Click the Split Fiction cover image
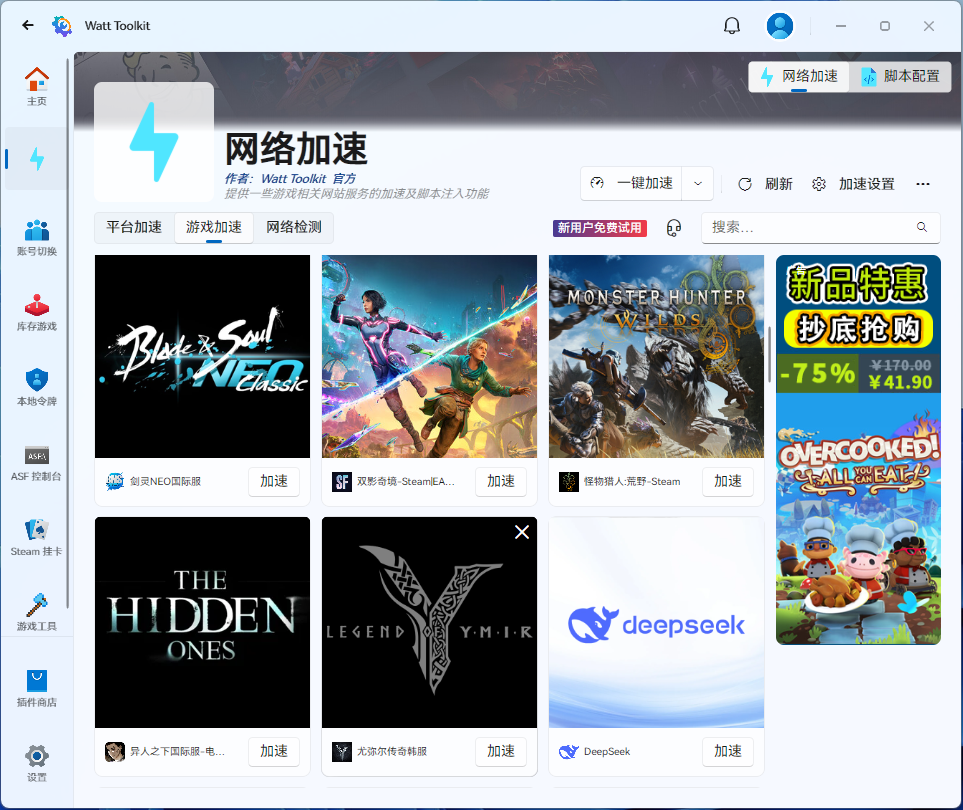The width and height of the screenshot is (963, 810). tap(429, 356)
